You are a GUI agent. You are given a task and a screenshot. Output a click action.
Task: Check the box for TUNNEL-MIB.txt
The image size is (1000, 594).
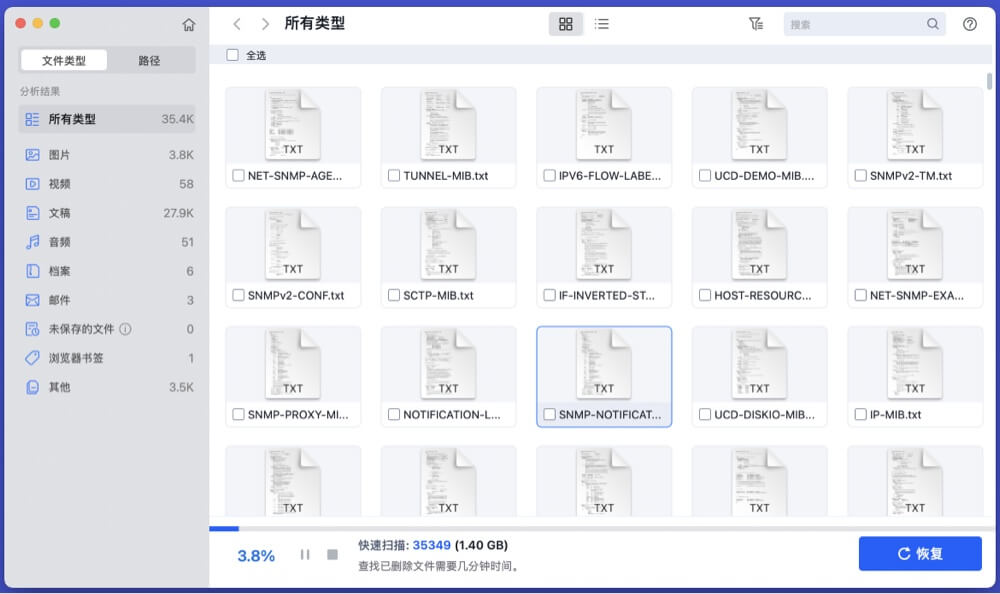click(392, 174)
